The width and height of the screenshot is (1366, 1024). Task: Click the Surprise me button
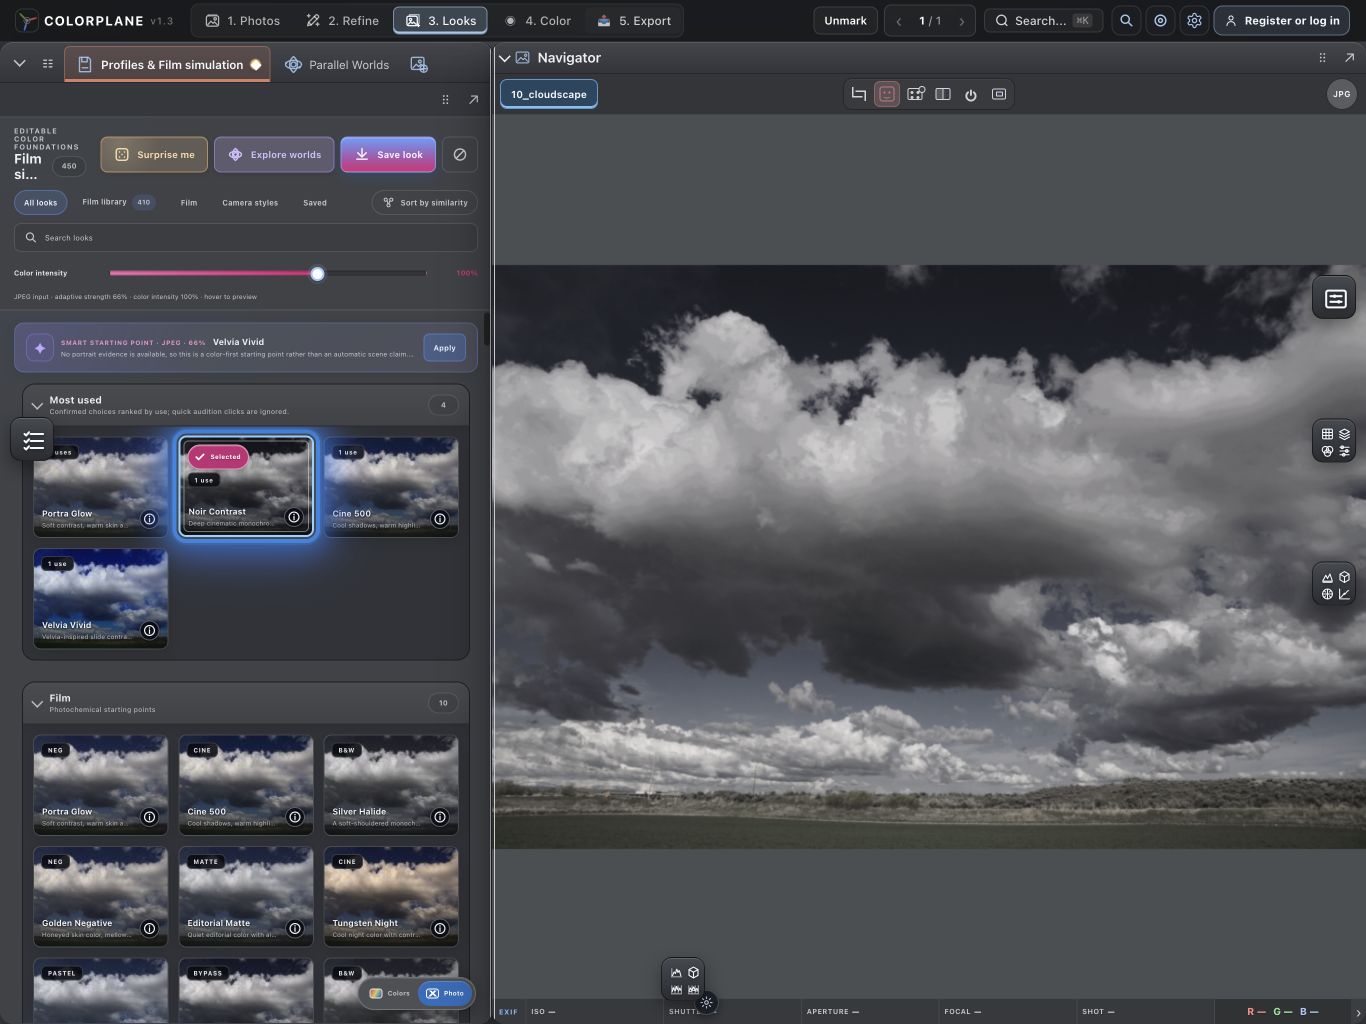[x=154, y=155]
